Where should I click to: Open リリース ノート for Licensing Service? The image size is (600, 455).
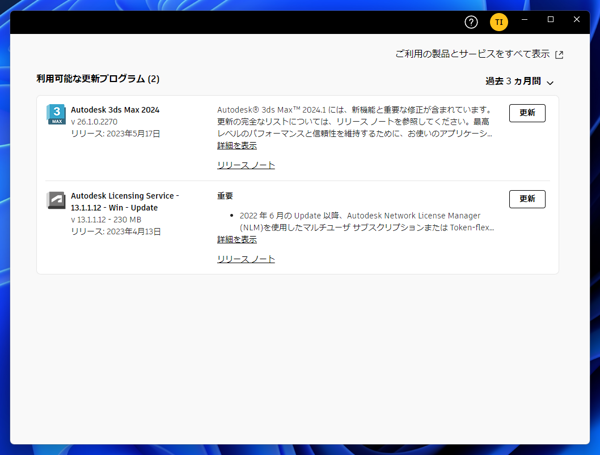pos(246,259)
